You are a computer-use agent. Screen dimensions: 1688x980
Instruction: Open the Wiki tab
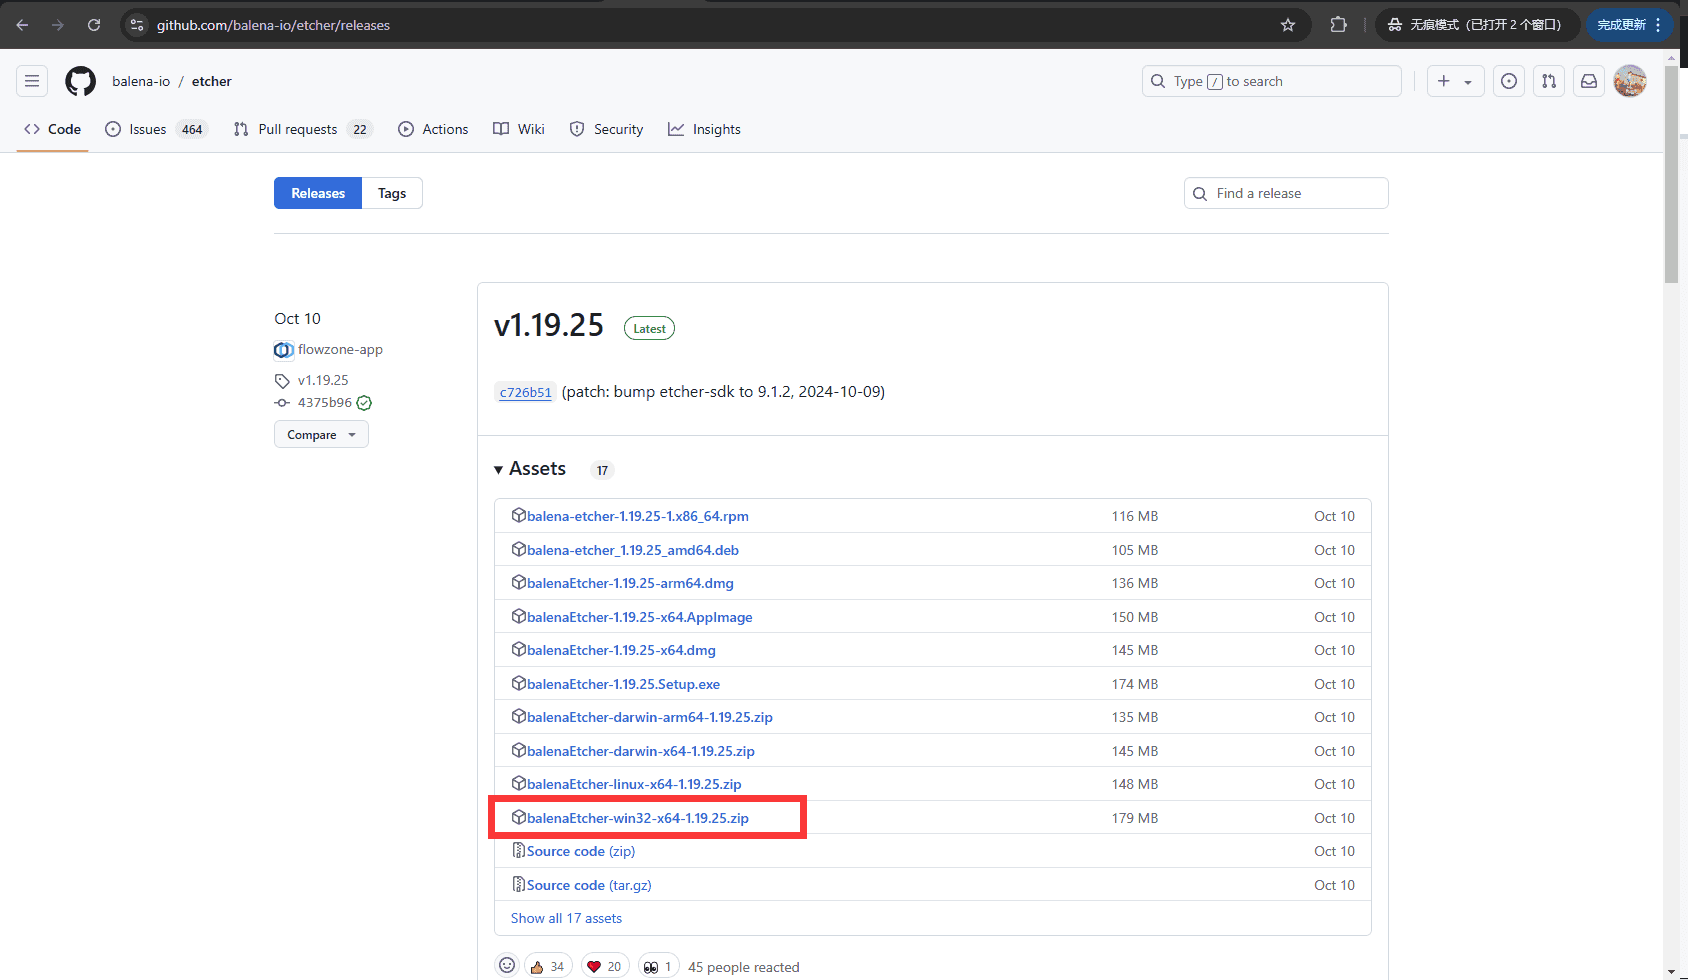point(519,129)
